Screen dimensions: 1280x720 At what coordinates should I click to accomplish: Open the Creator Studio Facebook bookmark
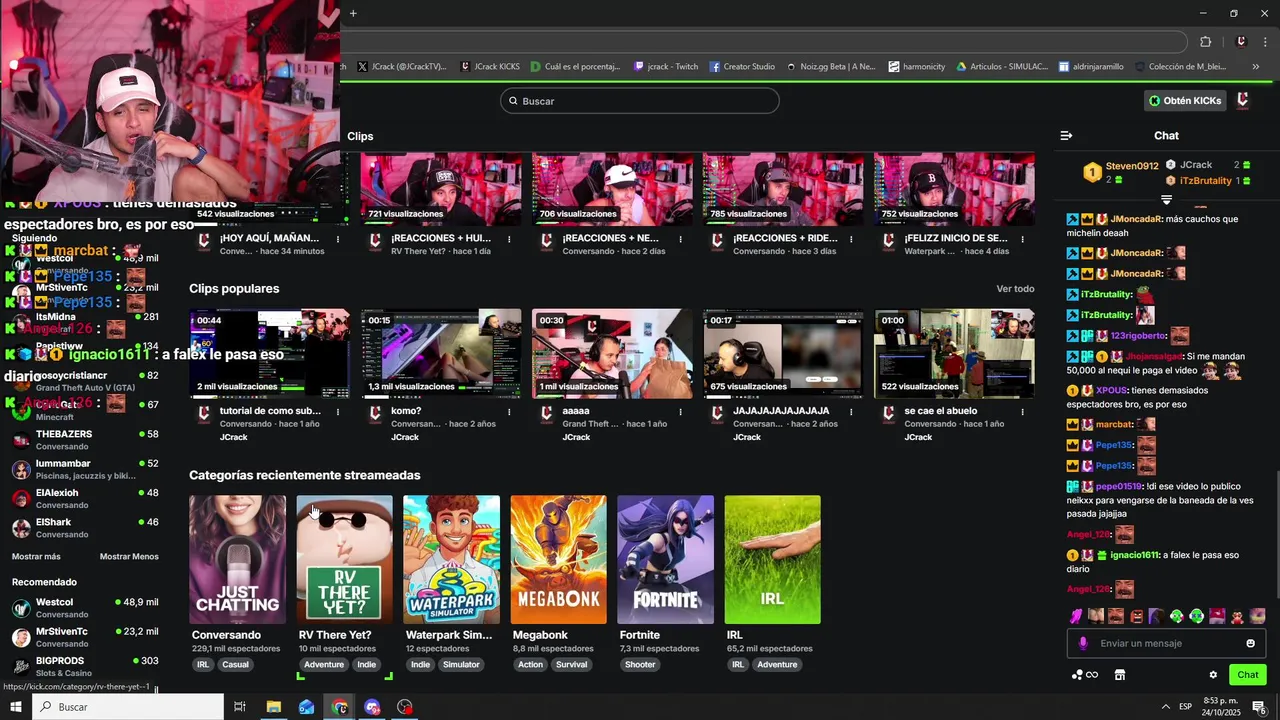tap(742, 67)
